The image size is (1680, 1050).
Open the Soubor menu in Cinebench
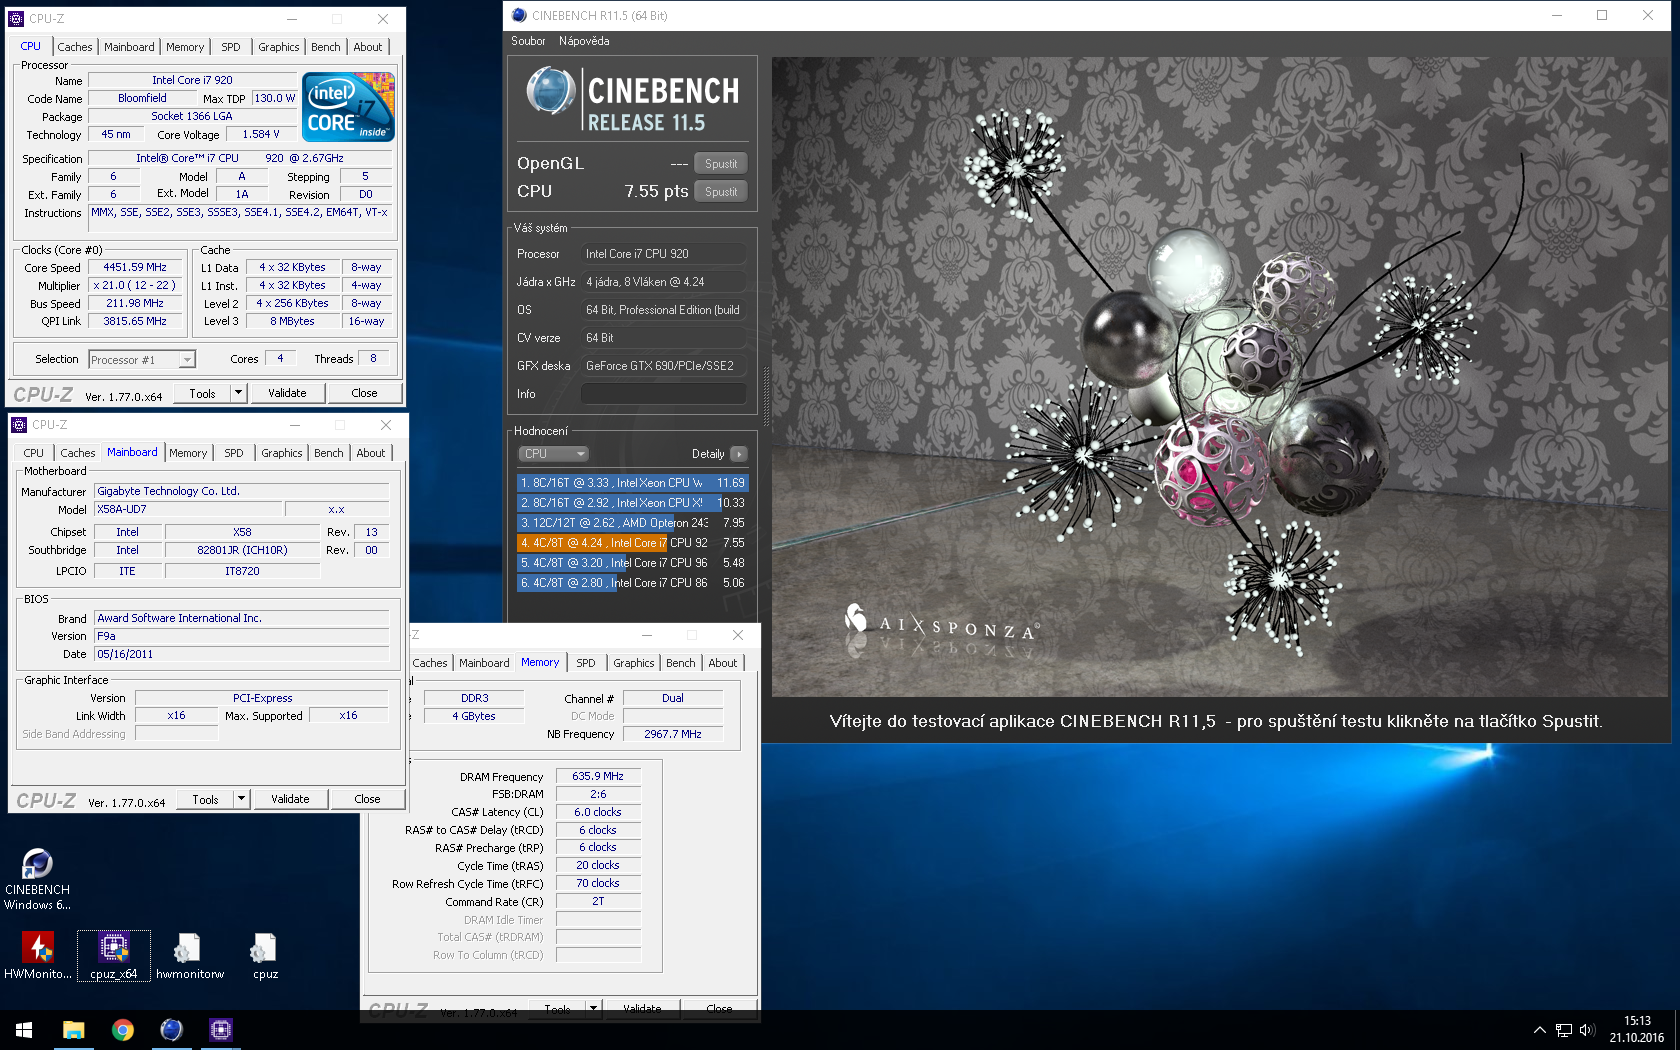tap(528, 41)
